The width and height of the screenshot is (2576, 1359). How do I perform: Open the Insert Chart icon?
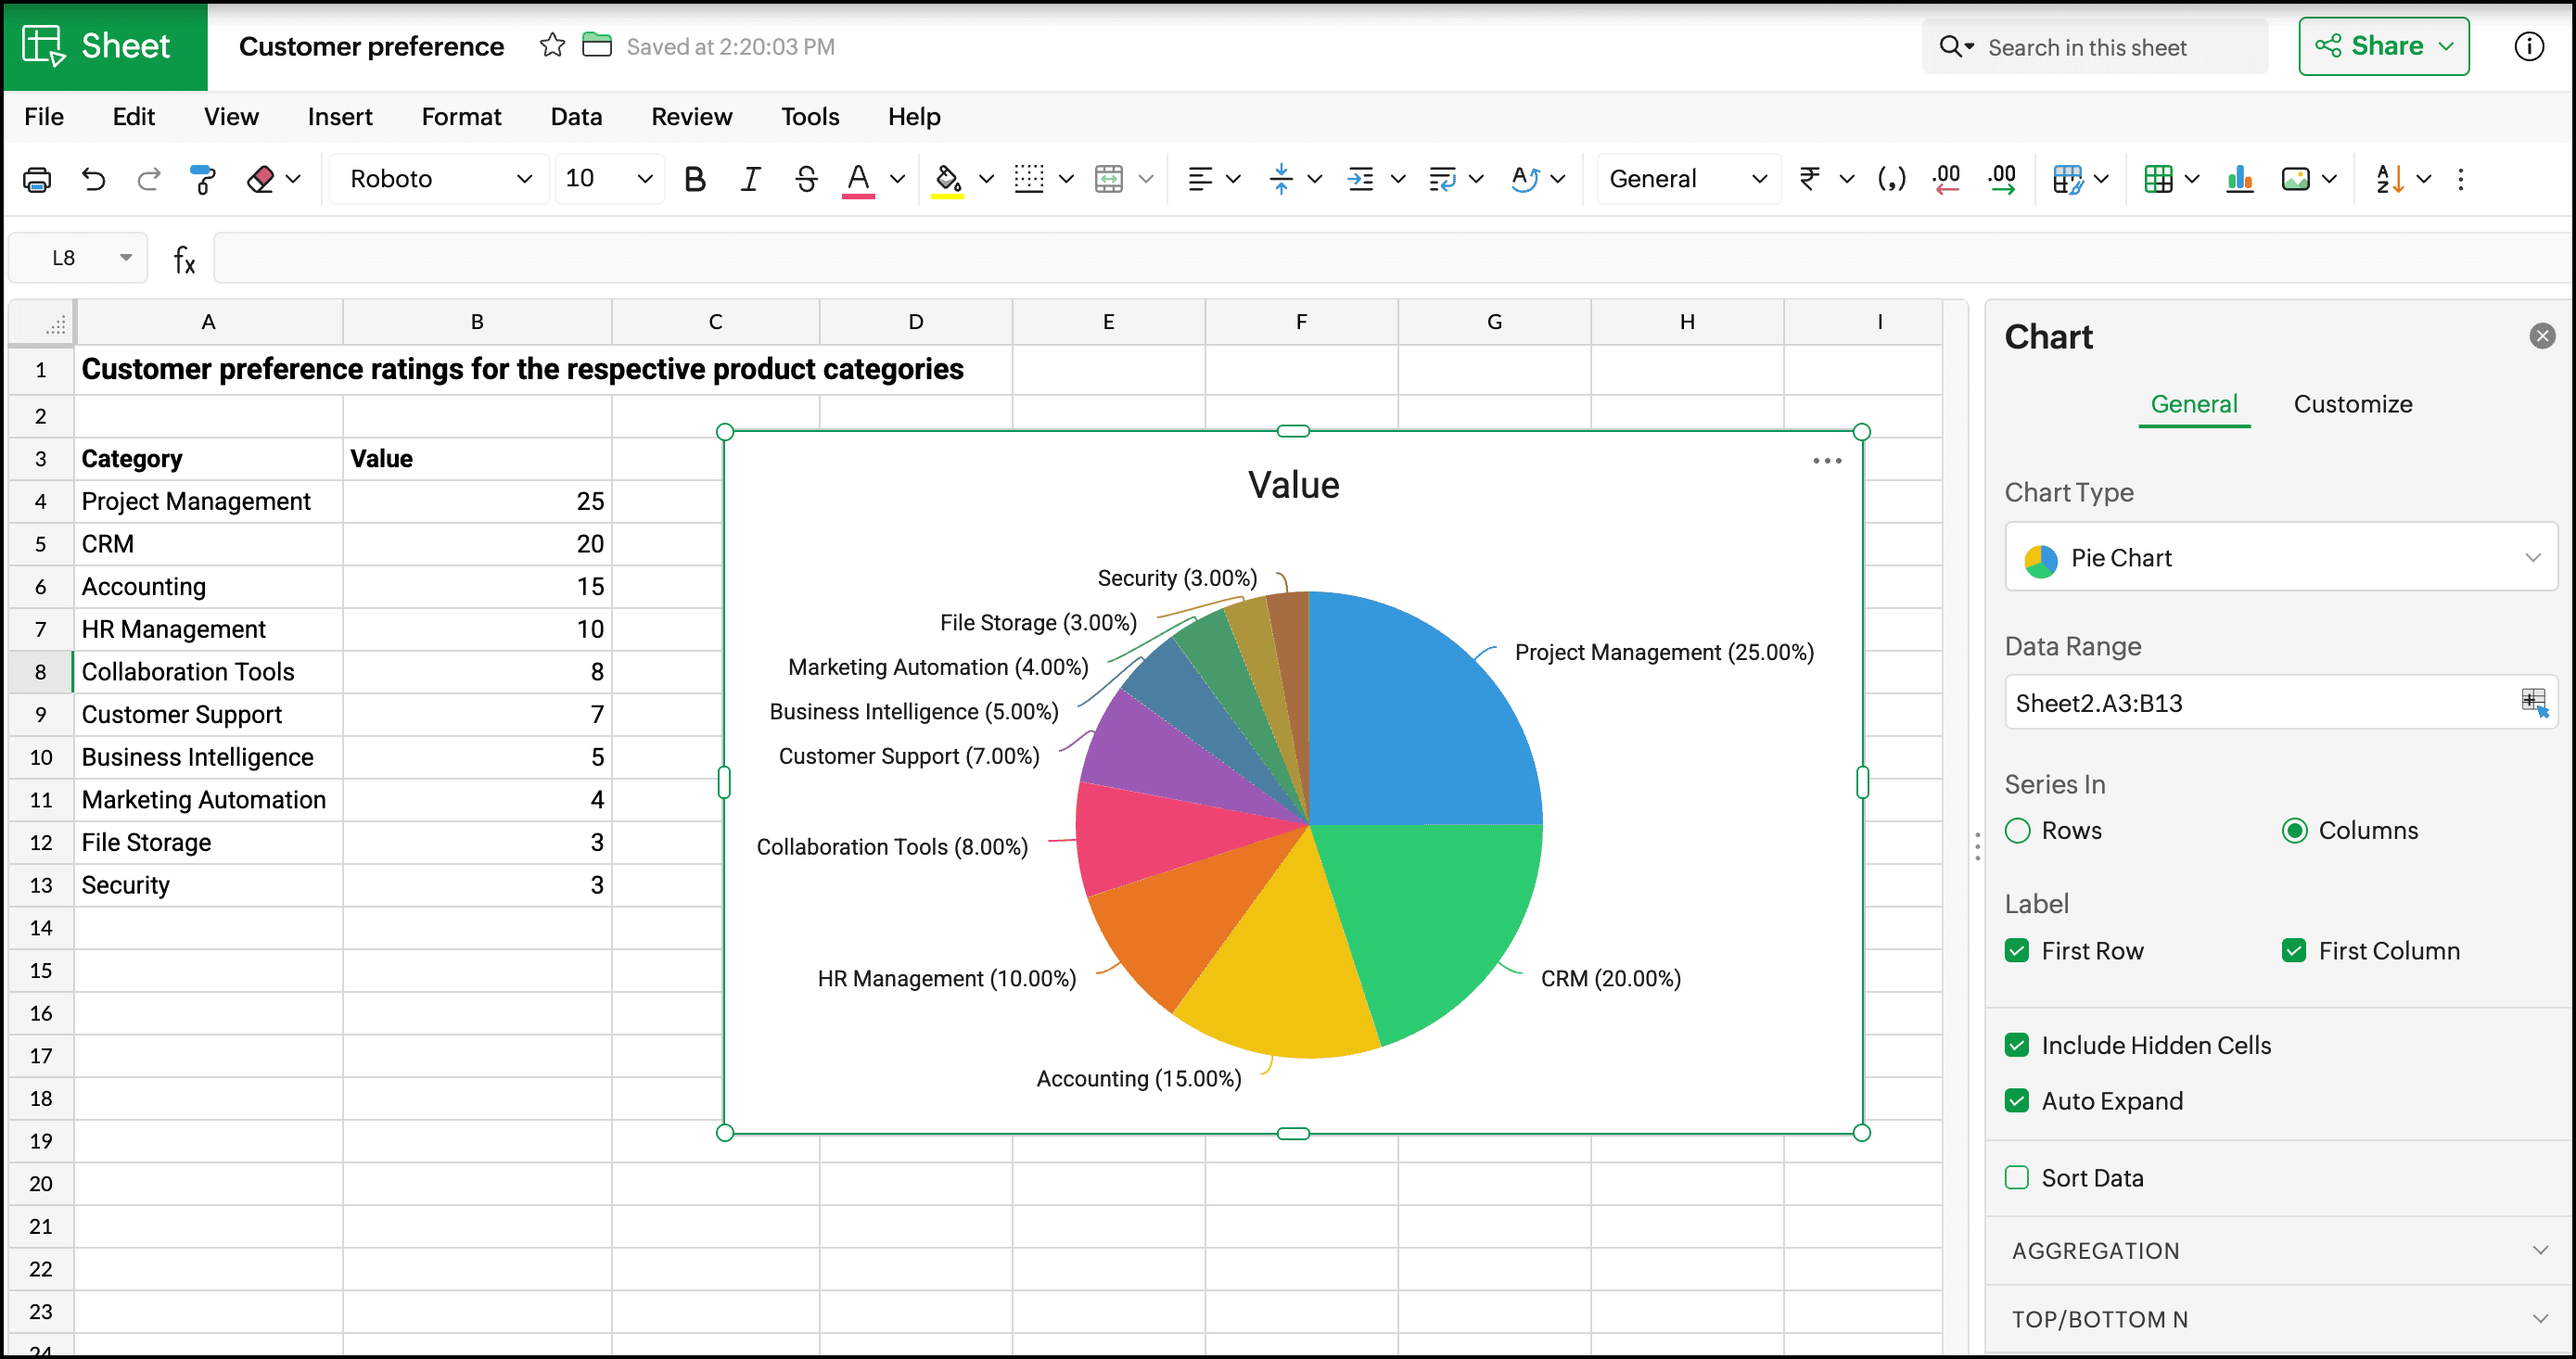click(x=2239, y=179)
